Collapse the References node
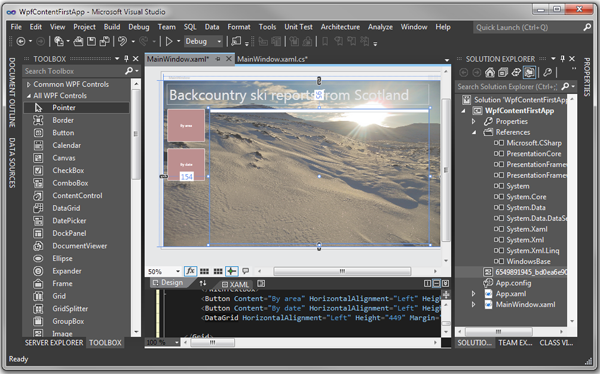The image size is (600, 374). (x=474, y=132)
